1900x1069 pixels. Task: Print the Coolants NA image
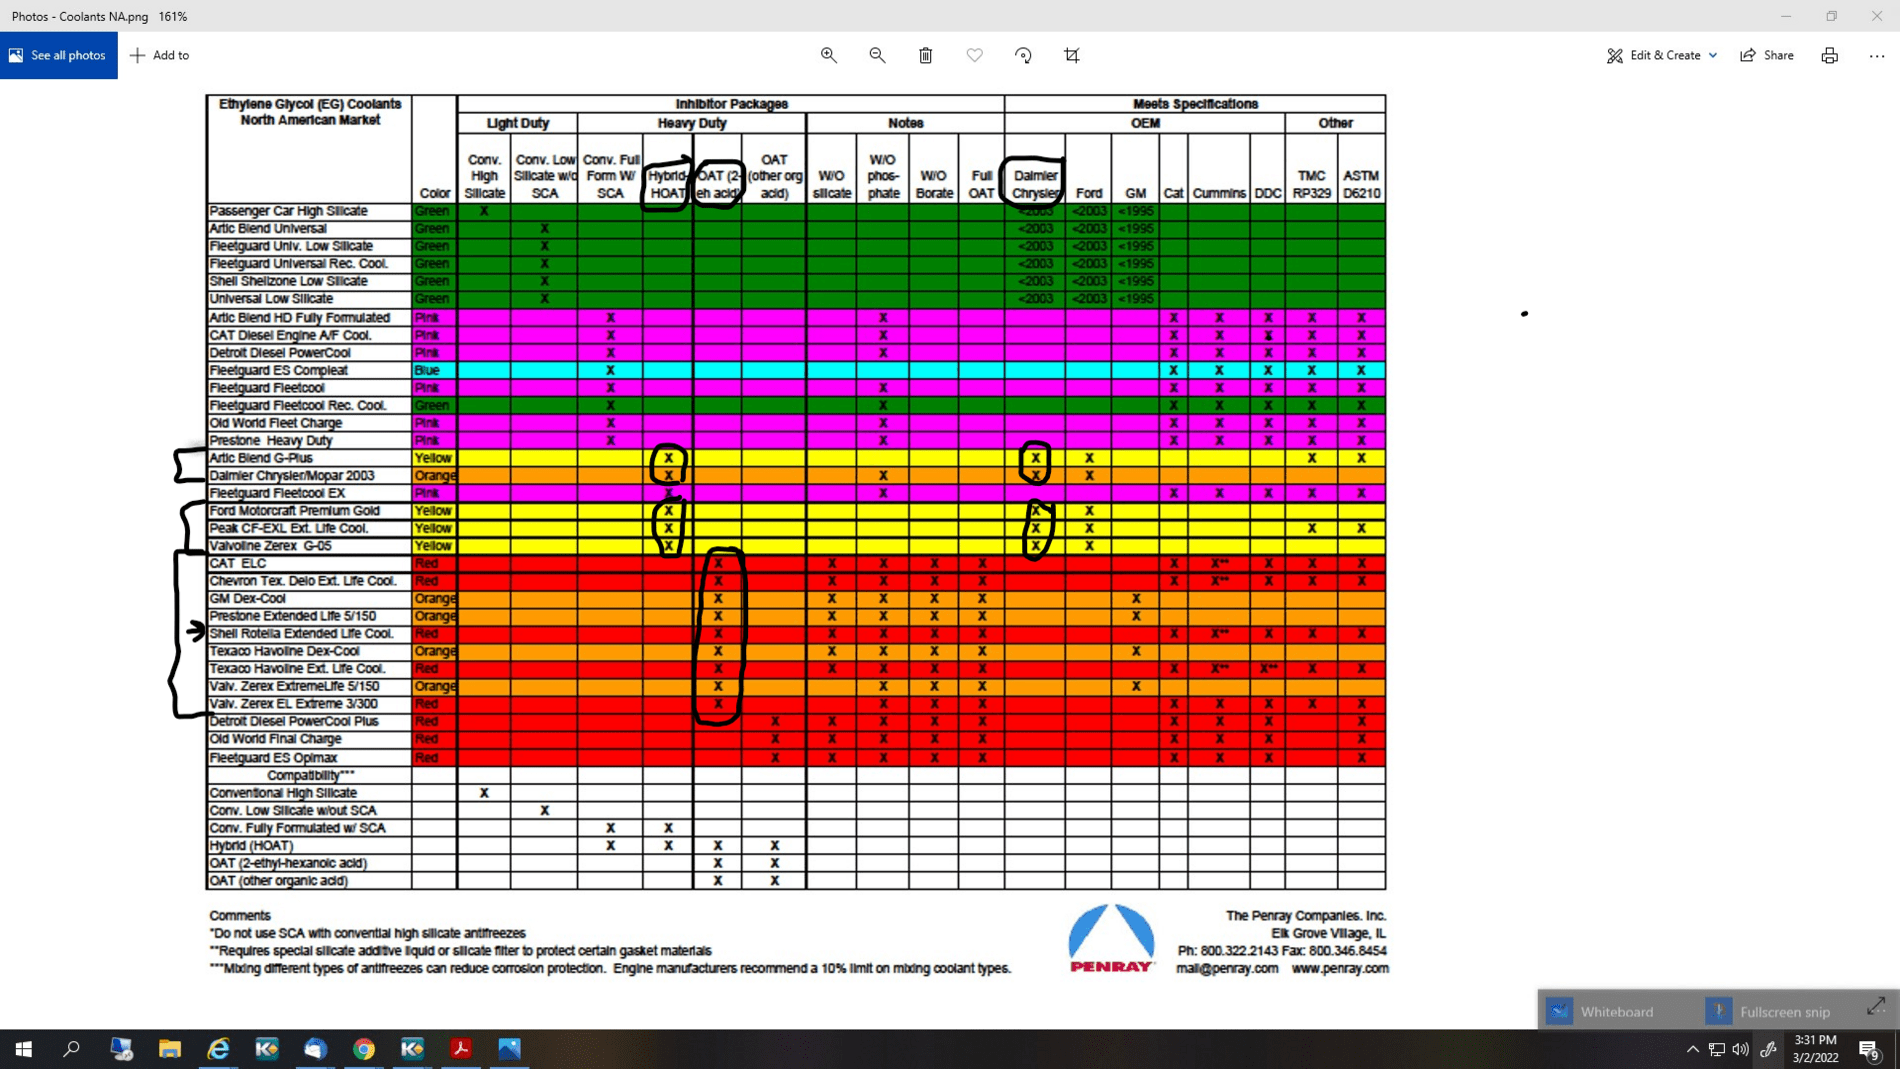(1829, 55)
